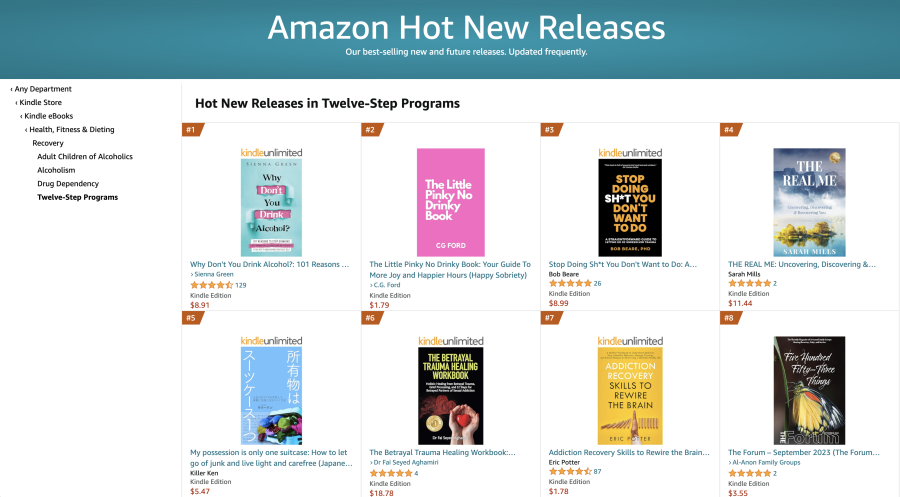
Task: Select the #4 rank badge
Action: pyautogui.click(x=731, y=130)
